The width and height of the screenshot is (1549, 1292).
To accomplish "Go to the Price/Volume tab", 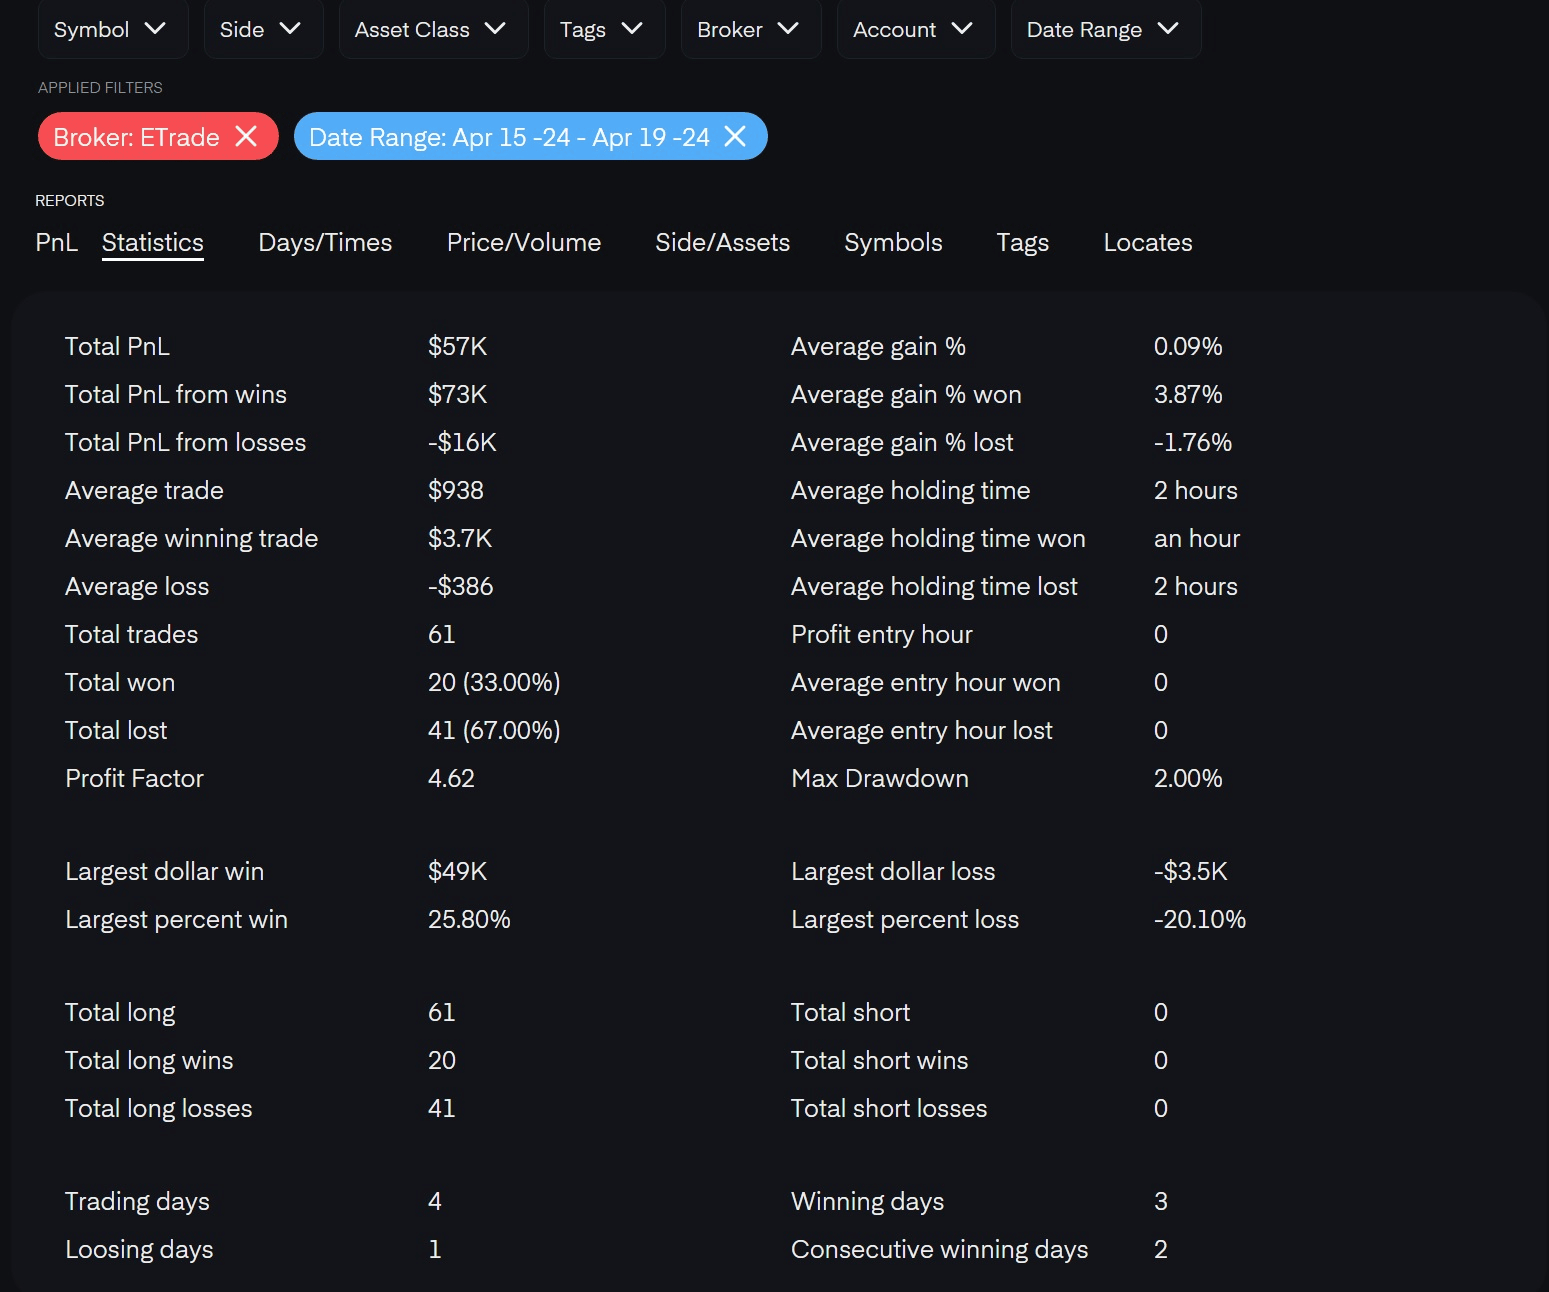I will (524, 243).
